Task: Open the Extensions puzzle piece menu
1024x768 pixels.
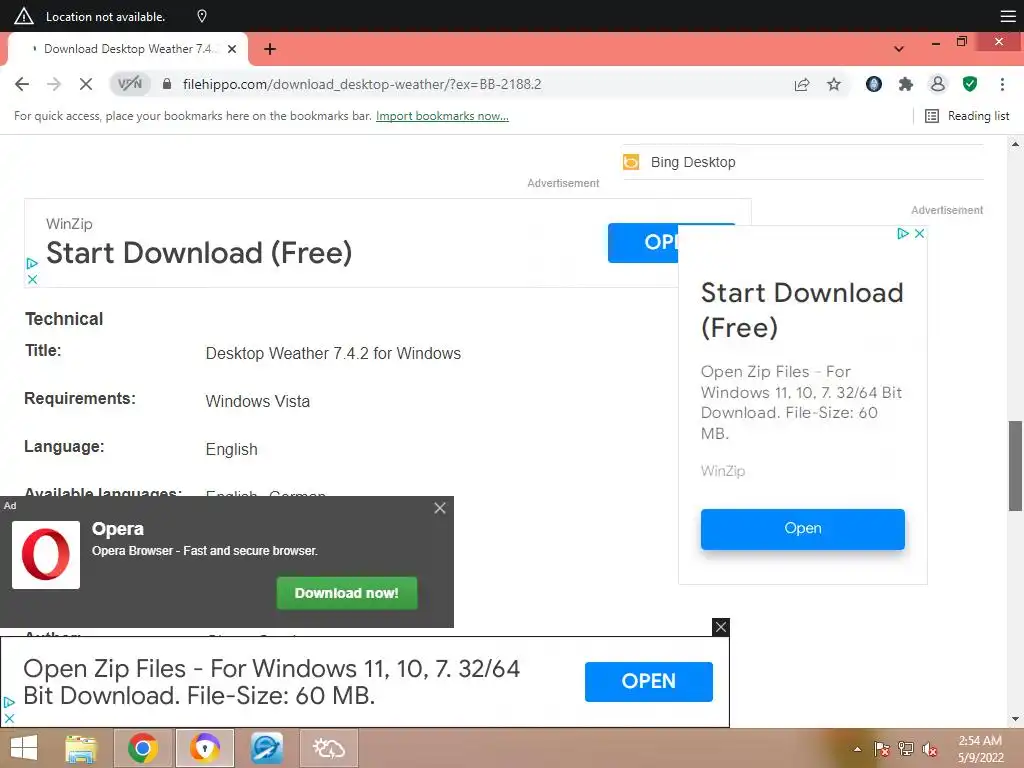Action: [x=906, y=84]
